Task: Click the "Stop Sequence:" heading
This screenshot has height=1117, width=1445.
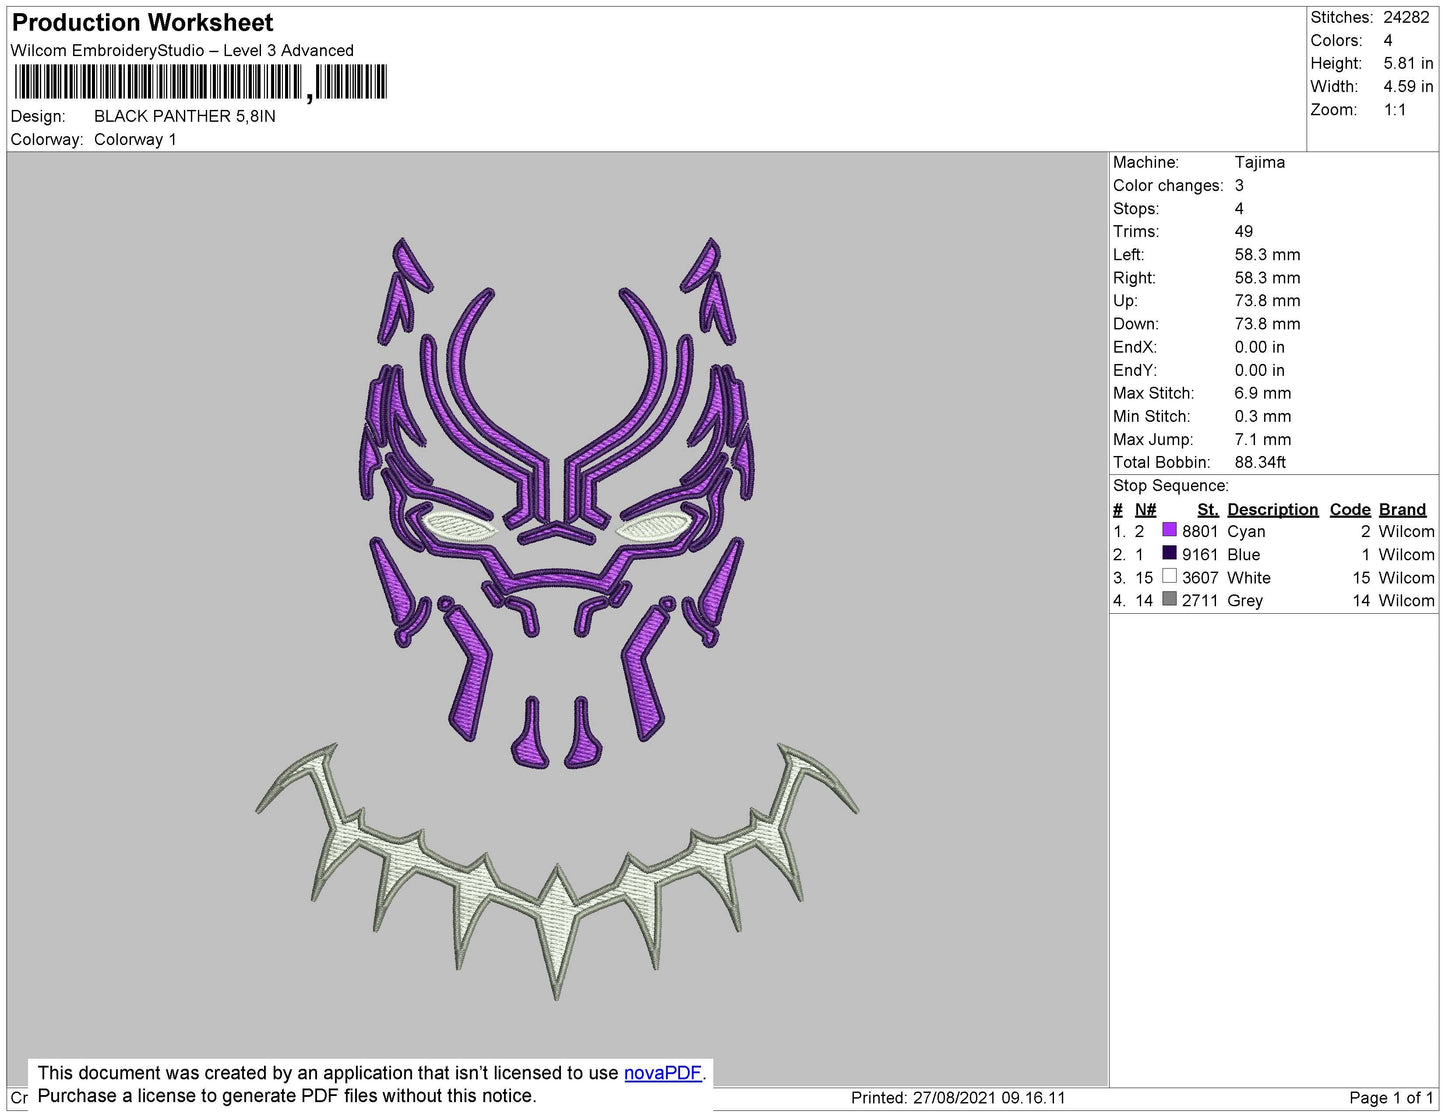Action: [x=1171, y=486]
